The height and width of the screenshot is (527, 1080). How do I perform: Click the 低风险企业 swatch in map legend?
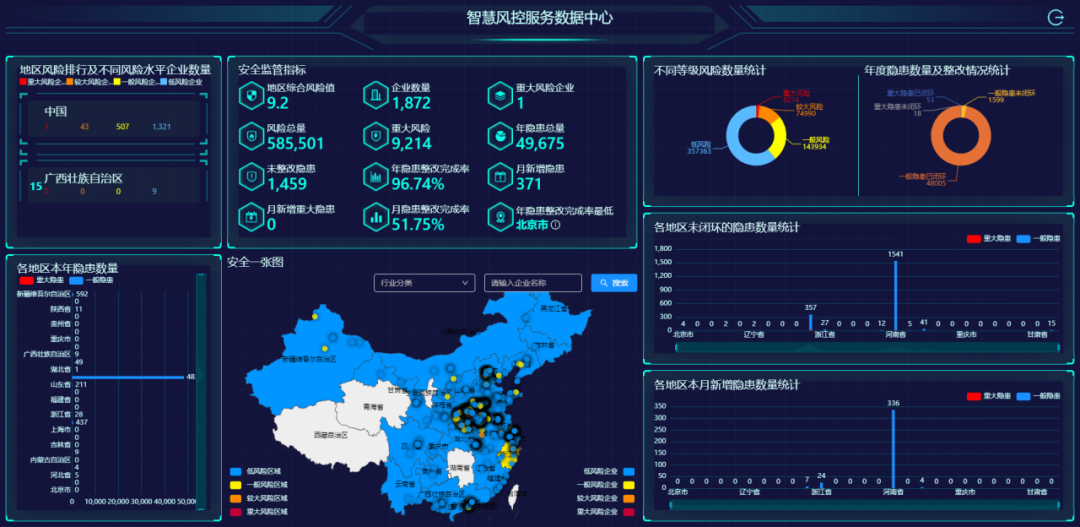[x=627, y=472]
